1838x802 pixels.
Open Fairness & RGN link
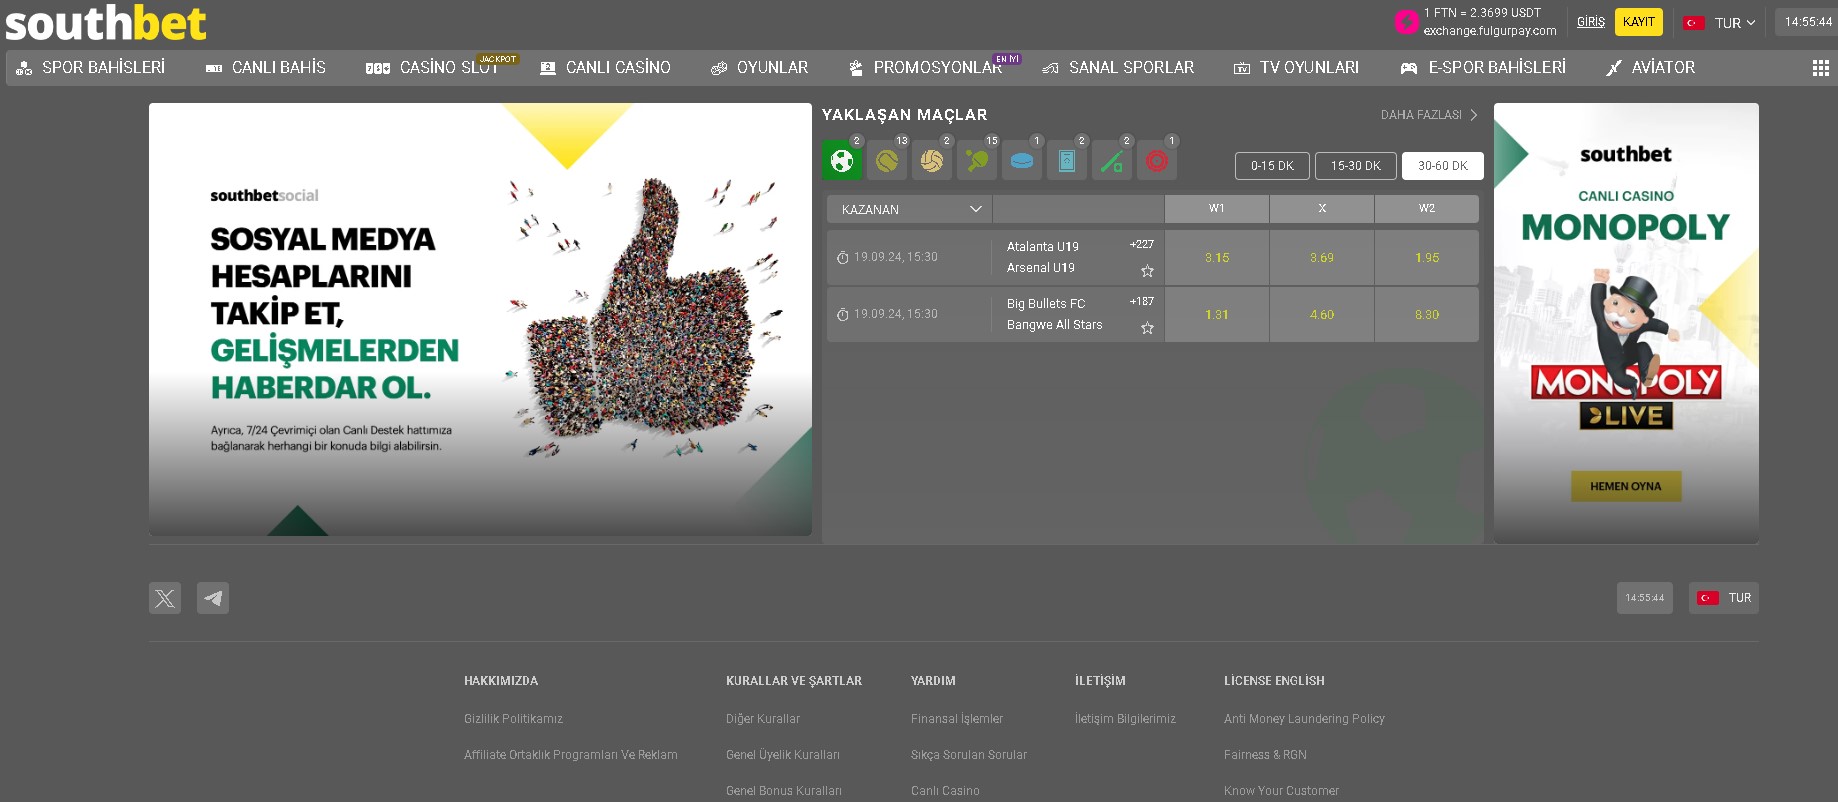tap(1265, 755)
